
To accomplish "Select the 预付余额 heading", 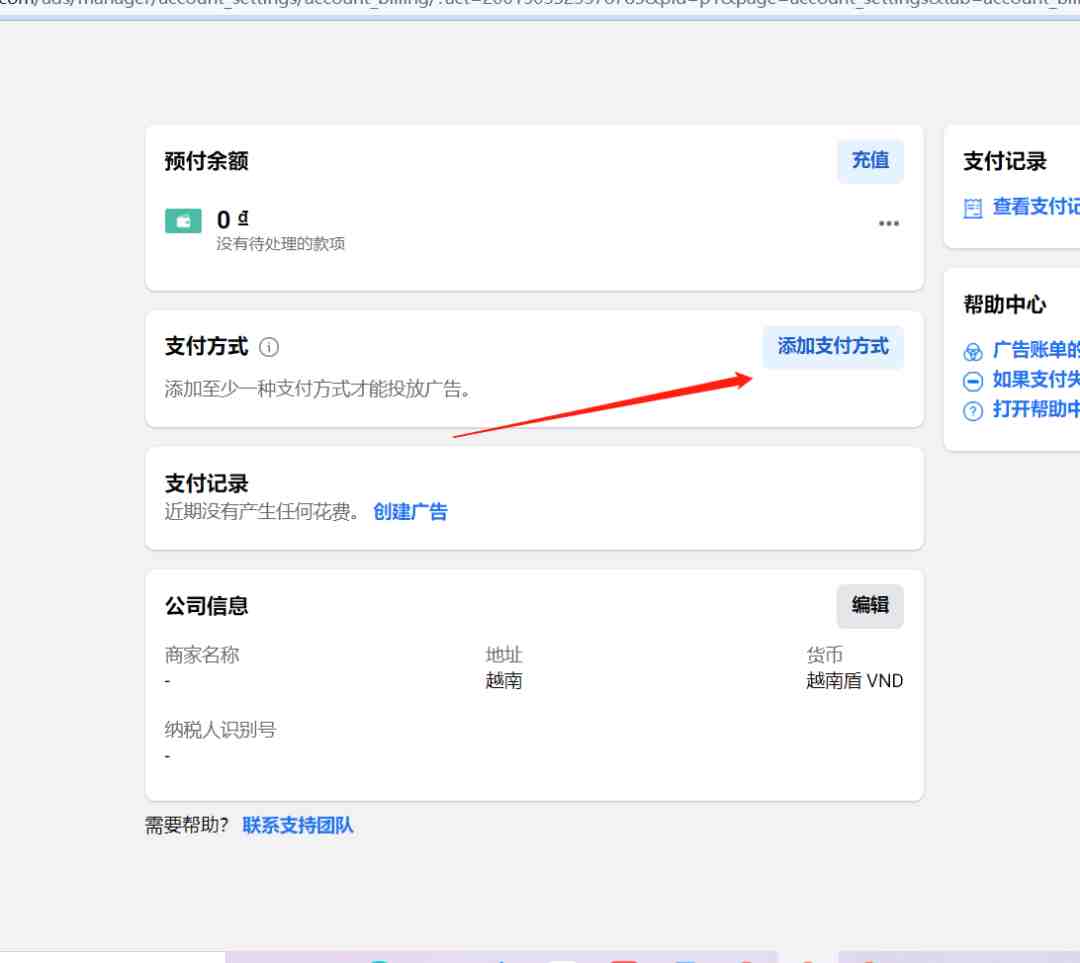I will coord(206,161).
